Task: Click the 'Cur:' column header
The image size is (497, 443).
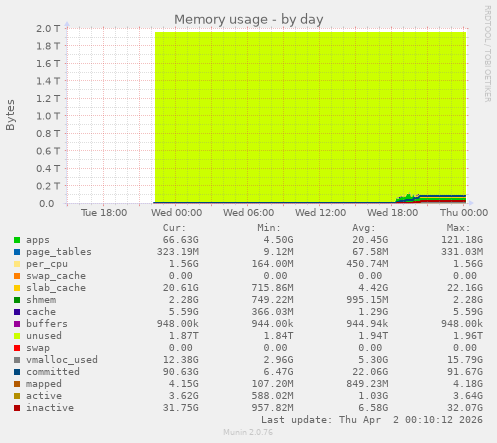Action: (174, 228)
